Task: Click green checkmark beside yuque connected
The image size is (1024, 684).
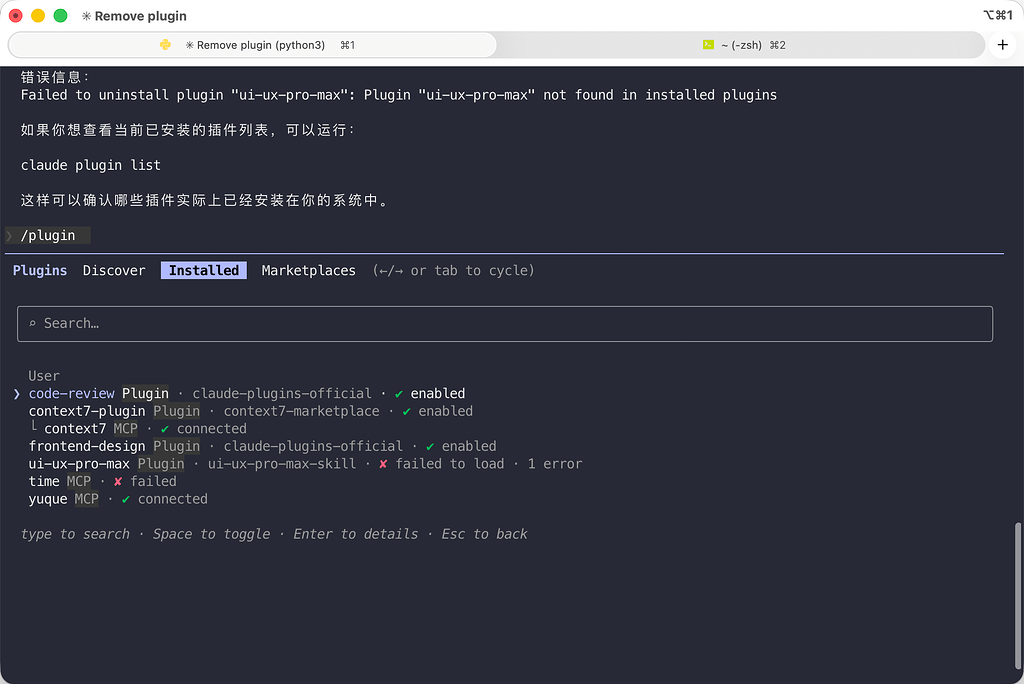Action: (x=126, y=500)
